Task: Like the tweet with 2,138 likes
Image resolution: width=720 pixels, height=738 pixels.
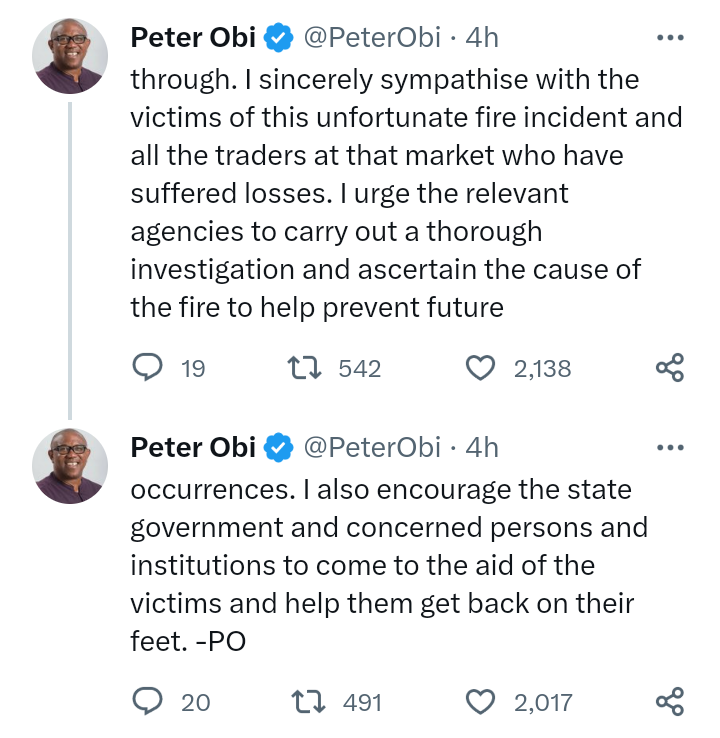Action: 482,368
